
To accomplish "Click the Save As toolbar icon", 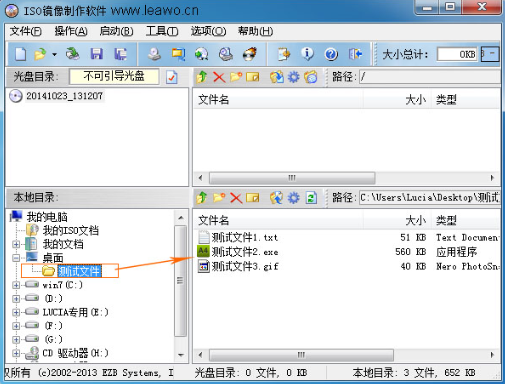I will 120,54.
